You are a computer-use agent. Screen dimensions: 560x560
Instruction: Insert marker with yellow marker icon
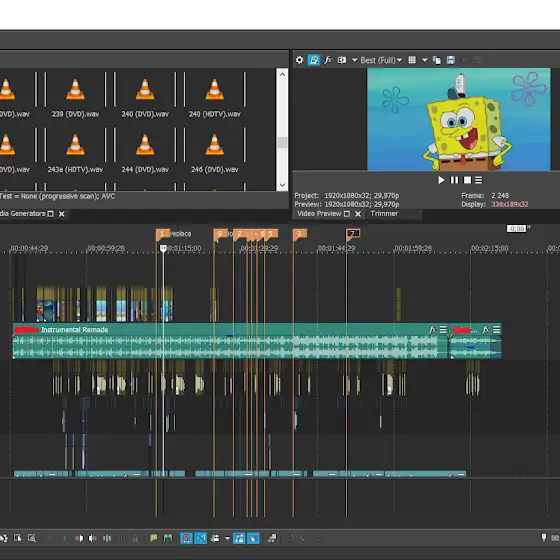click(x=154, y=538)
